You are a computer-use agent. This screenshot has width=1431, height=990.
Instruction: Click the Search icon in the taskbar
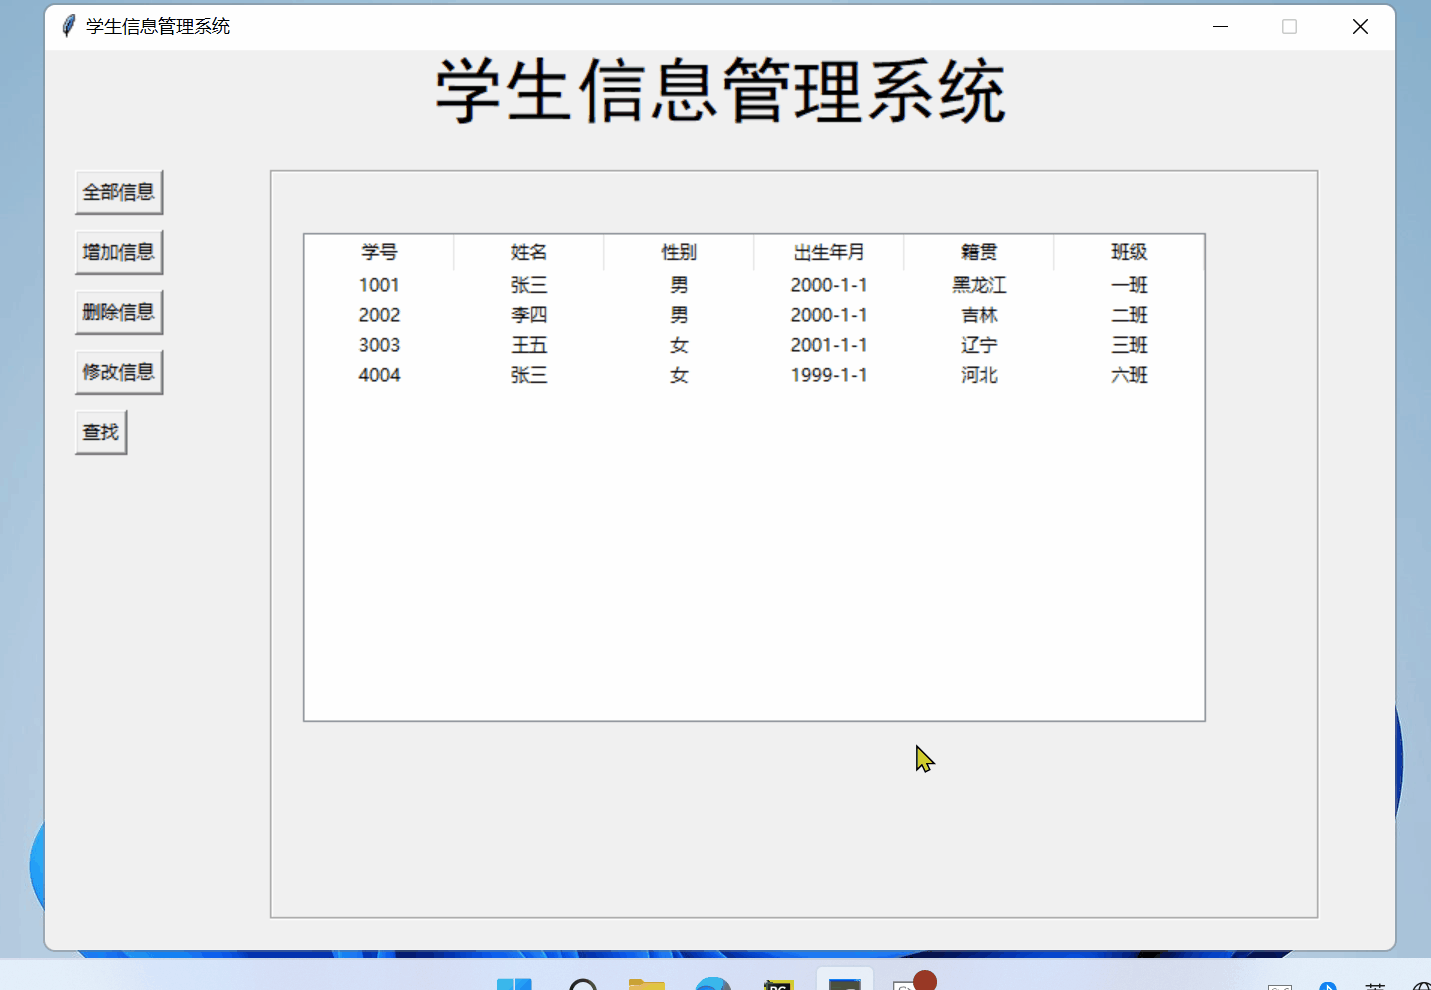[x=584, y=985]
